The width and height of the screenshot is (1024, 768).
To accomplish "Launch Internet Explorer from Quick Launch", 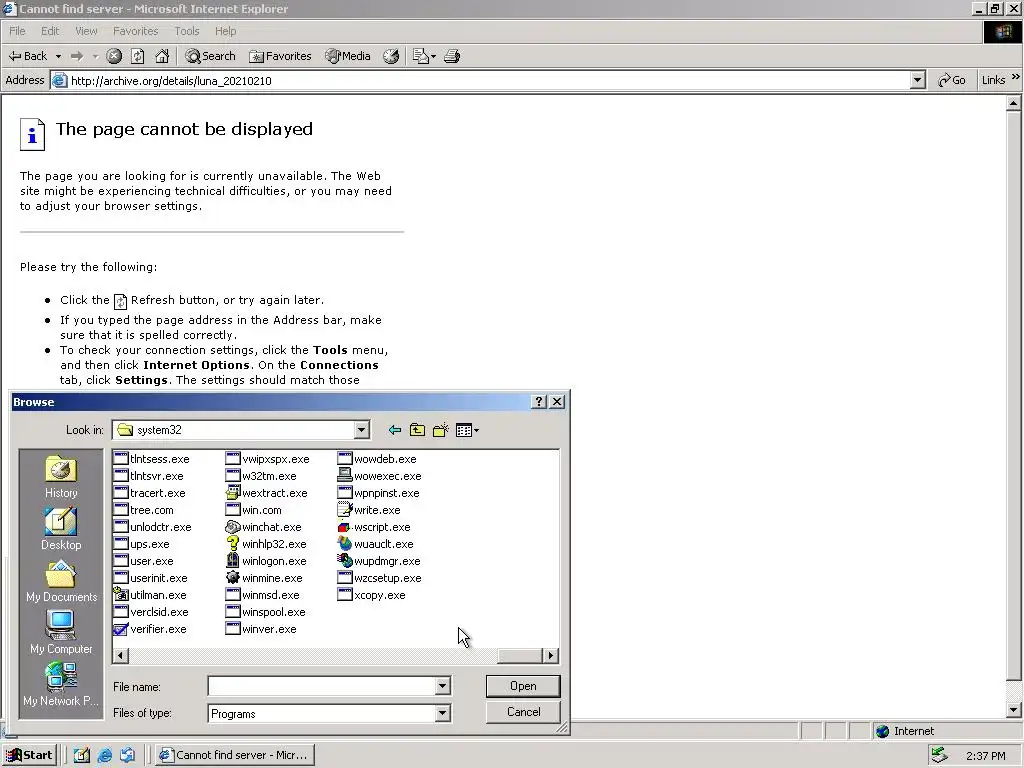I will [x=104, y=755].
